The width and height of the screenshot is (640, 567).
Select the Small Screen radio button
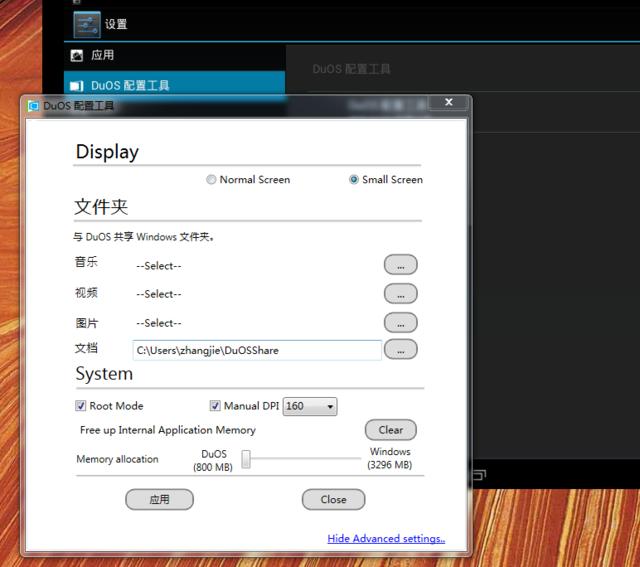tap(354, 180)
